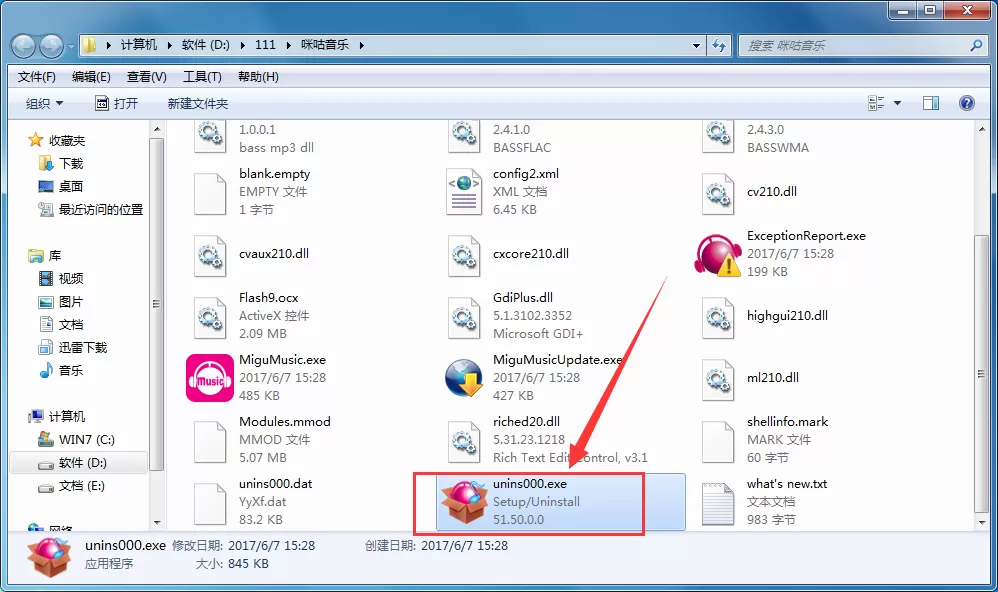This screenshot has height=592, width=998.
Task: Navigate to 计算机 in the address bar
Action: coord(139,45)
